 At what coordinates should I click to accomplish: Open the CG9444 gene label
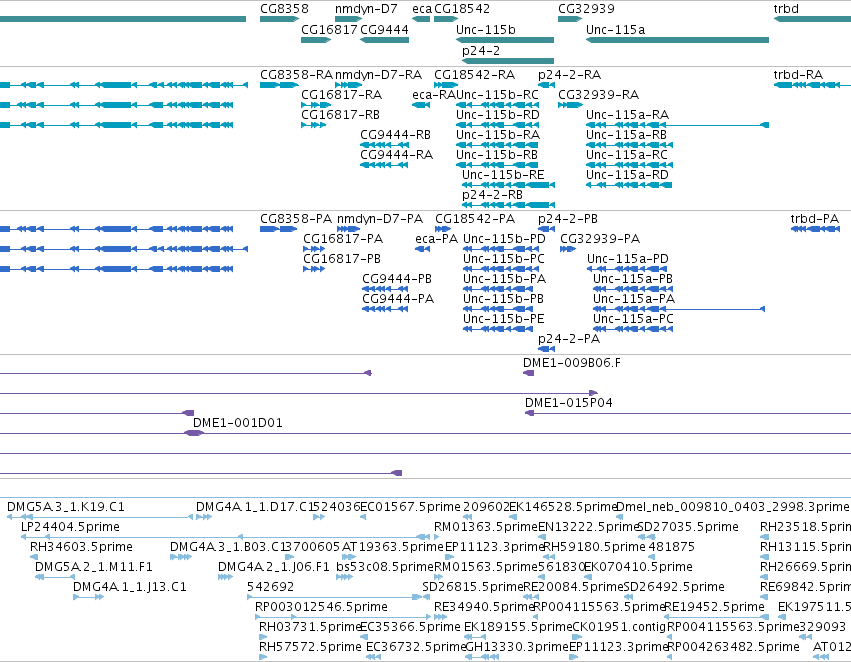coord(384,30)
